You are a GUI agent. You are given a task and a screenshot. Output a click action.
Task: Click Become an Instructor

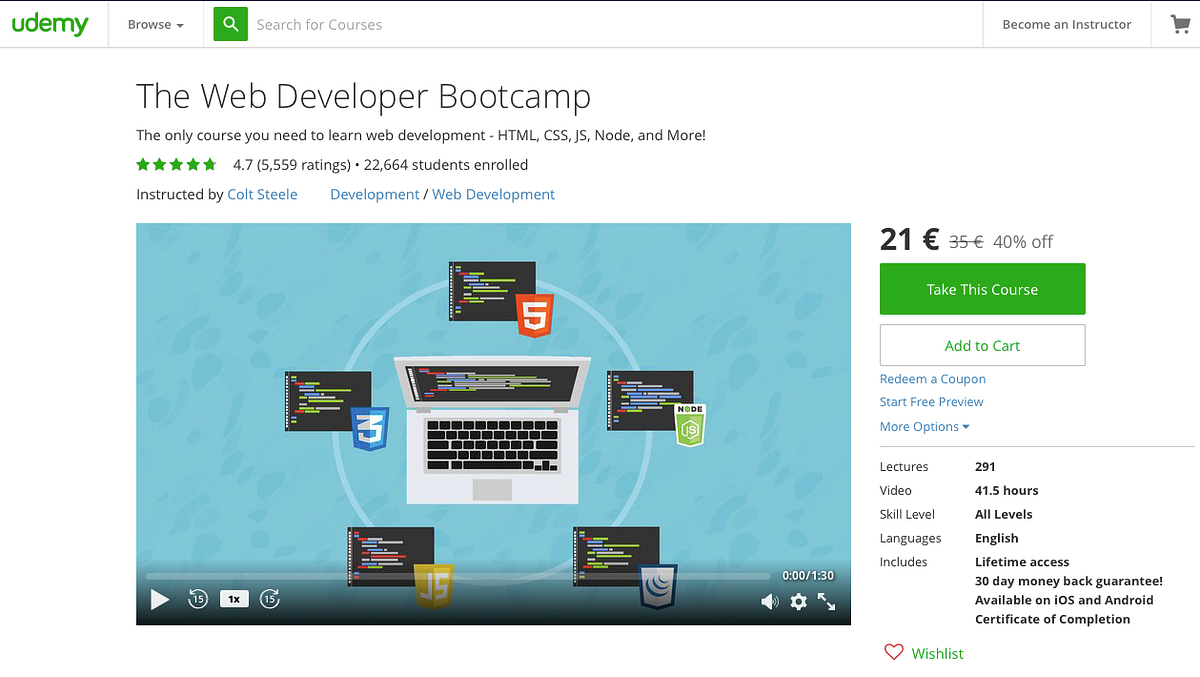1067,24
